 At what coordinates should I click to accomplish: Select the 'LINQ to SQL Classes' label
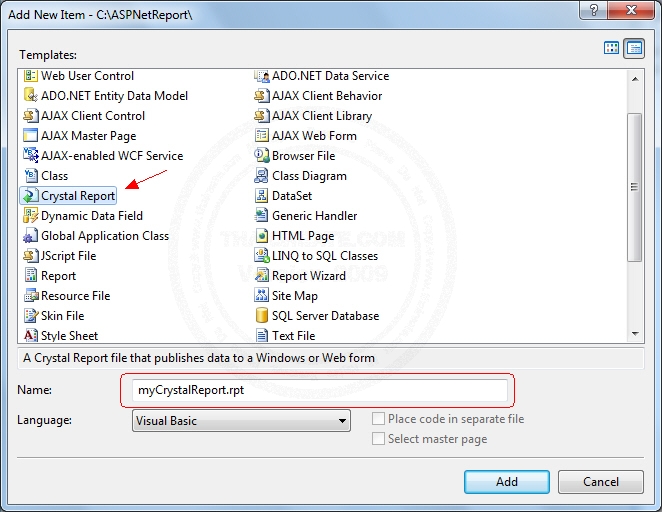(325, 256)
